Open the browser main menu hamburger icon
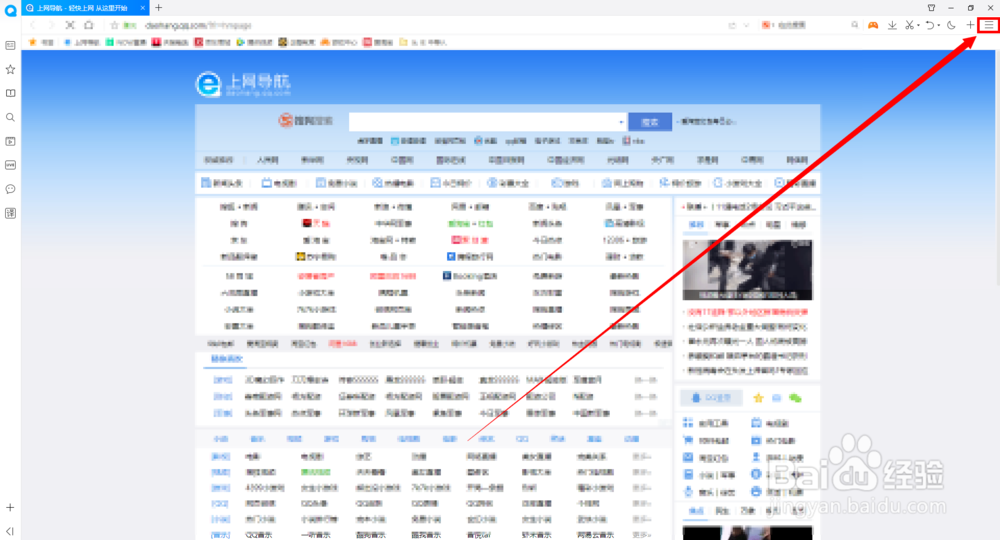Viewport: 1000px width, 540px height. click(x=989, y=25)
